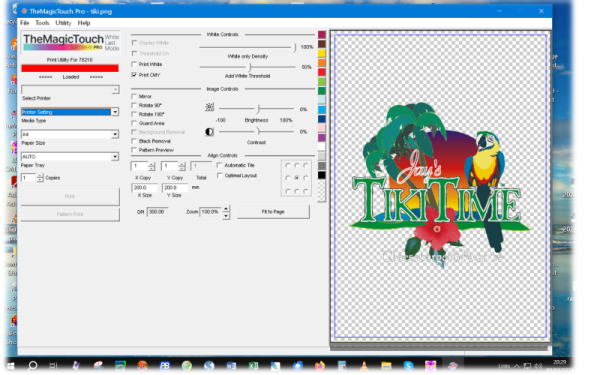Open the Utility menu
The height and width of the screenshot is (375, 592).
click(63, 23)
